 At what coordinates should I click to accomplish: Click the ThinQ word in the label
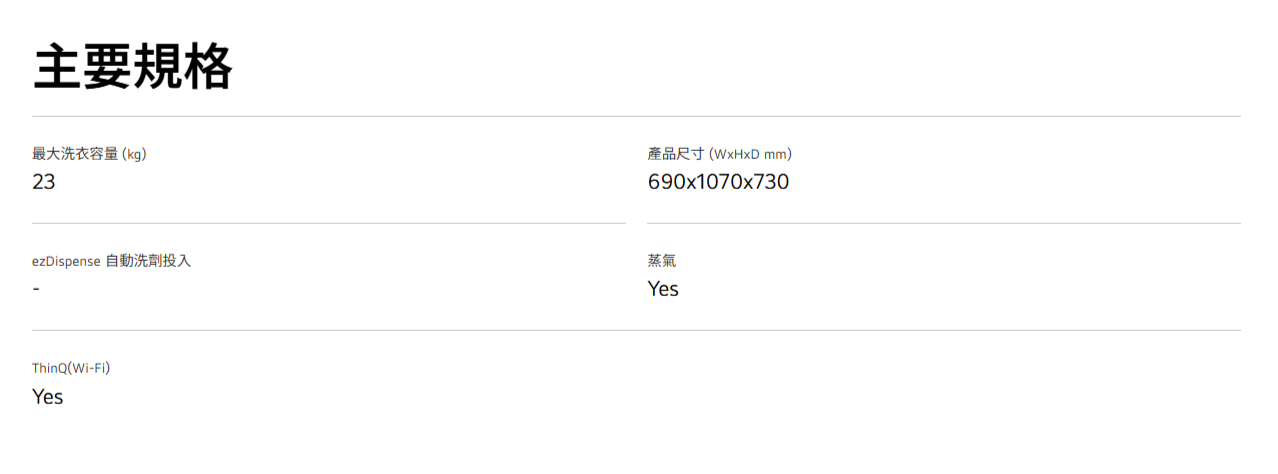point(50,368)
